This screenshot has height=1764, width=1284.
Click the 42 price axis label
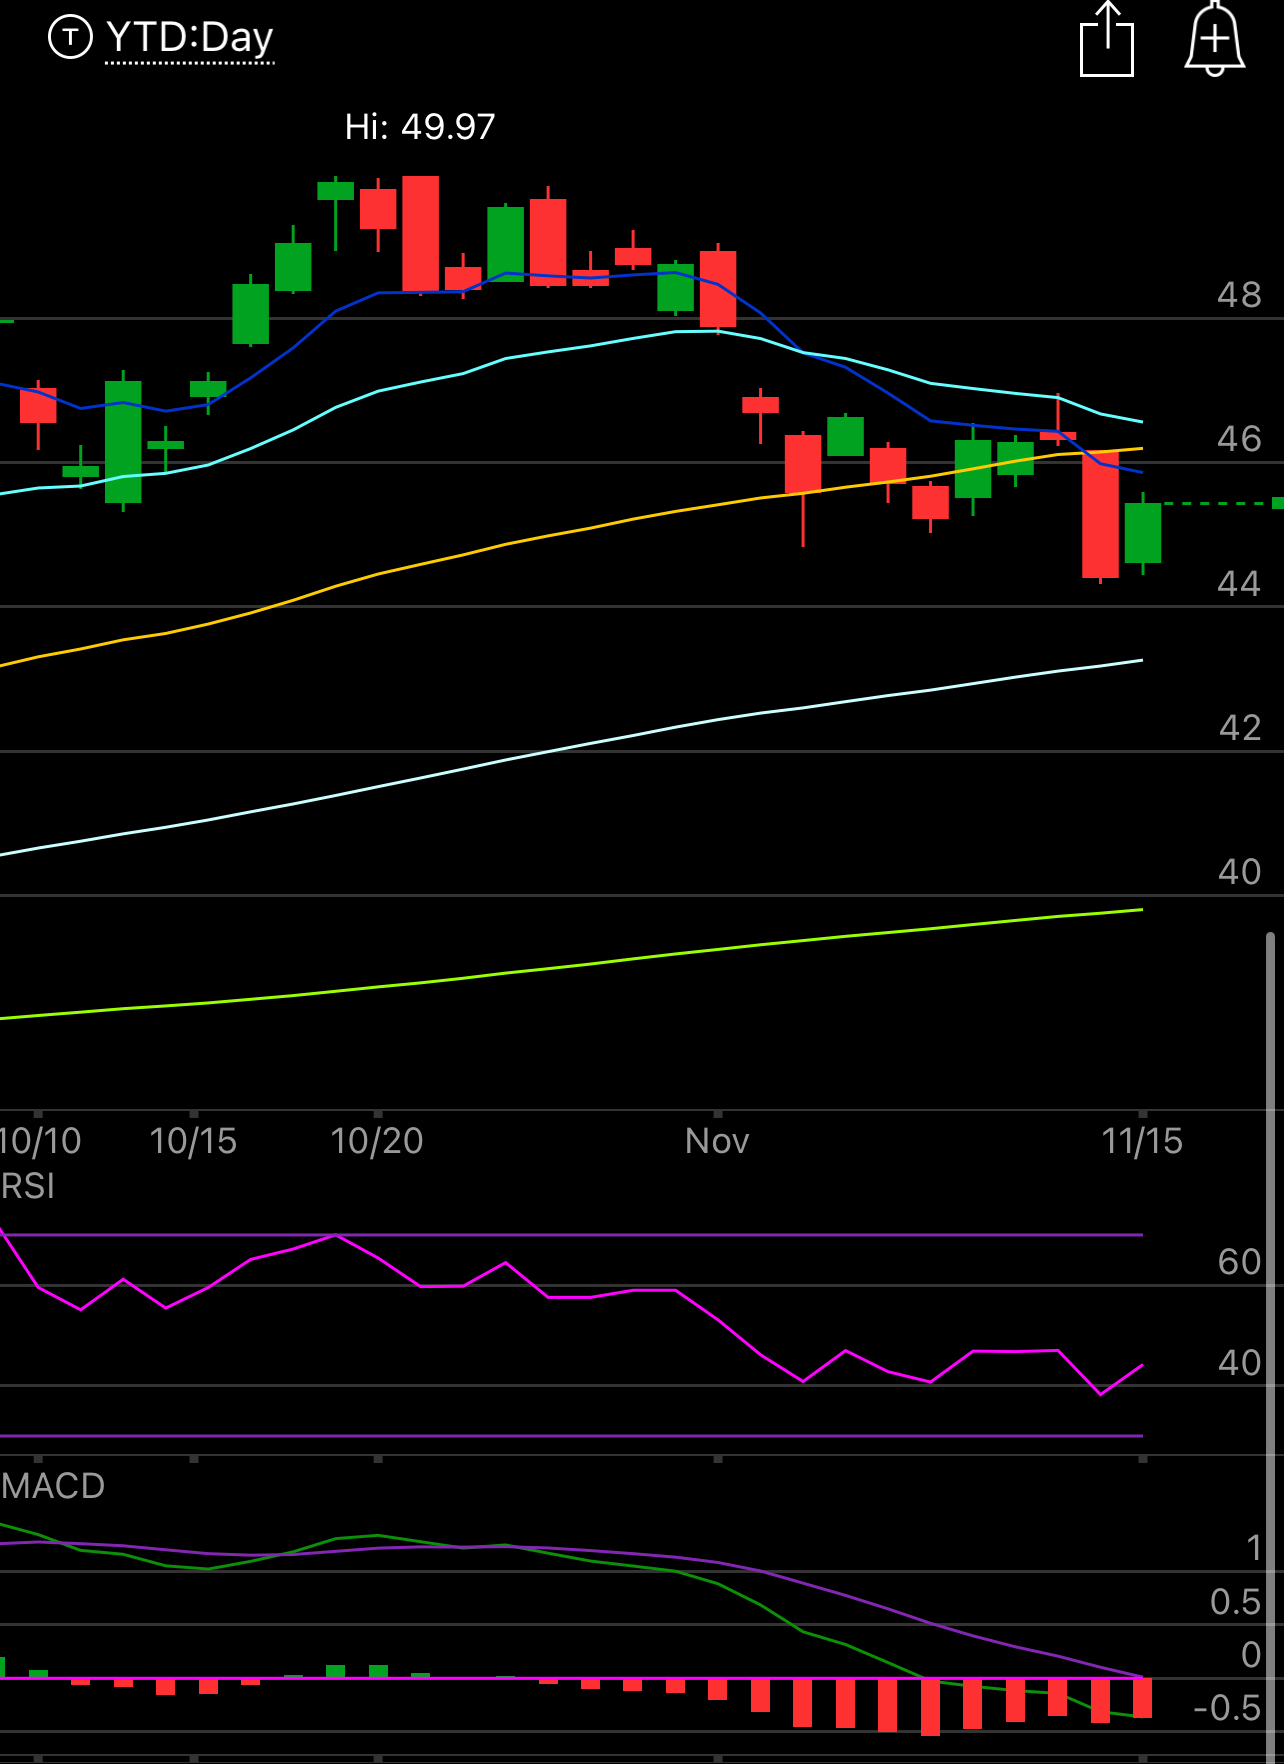pos(1240,728)
